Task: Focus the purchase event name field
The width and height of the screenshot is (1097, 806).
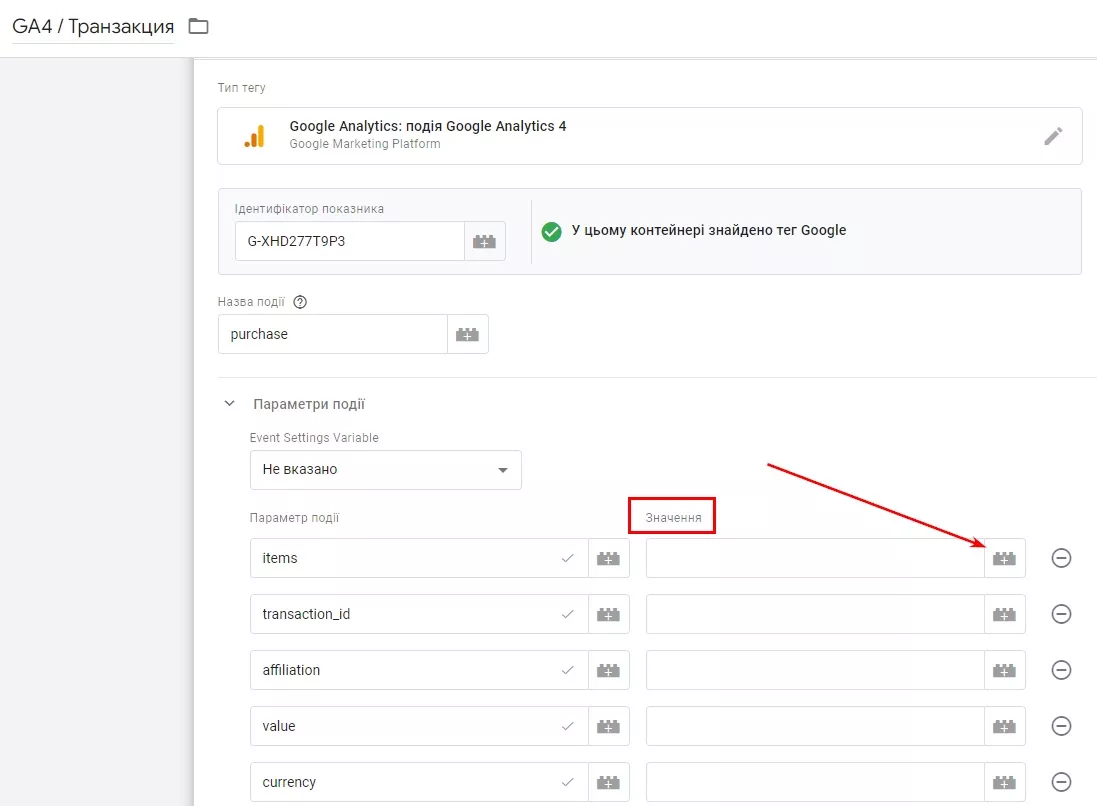Action: [333, 334]
